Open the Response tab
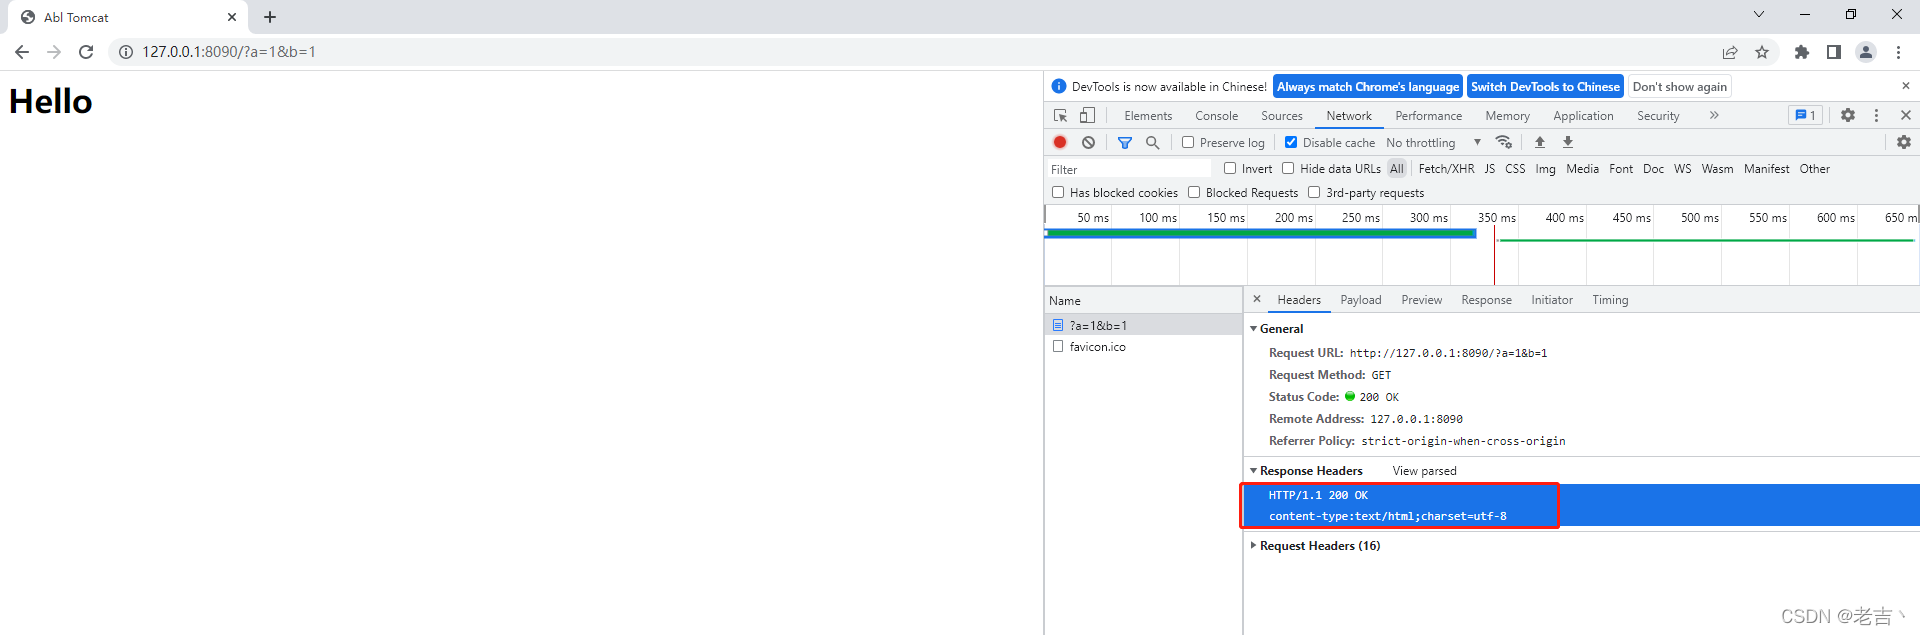Image resolution: width=1920 pixels, height=635 pixels. click(1486, 300)
